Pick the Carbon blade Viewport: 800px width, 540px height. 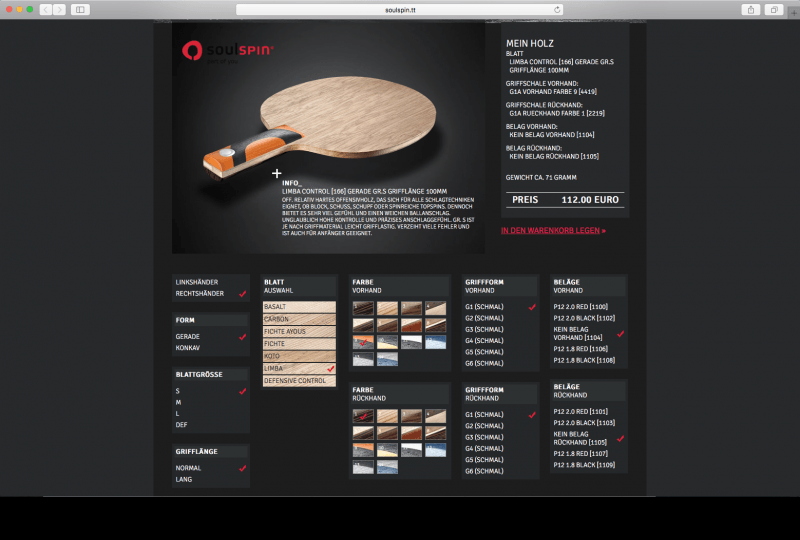pos(299,319)
